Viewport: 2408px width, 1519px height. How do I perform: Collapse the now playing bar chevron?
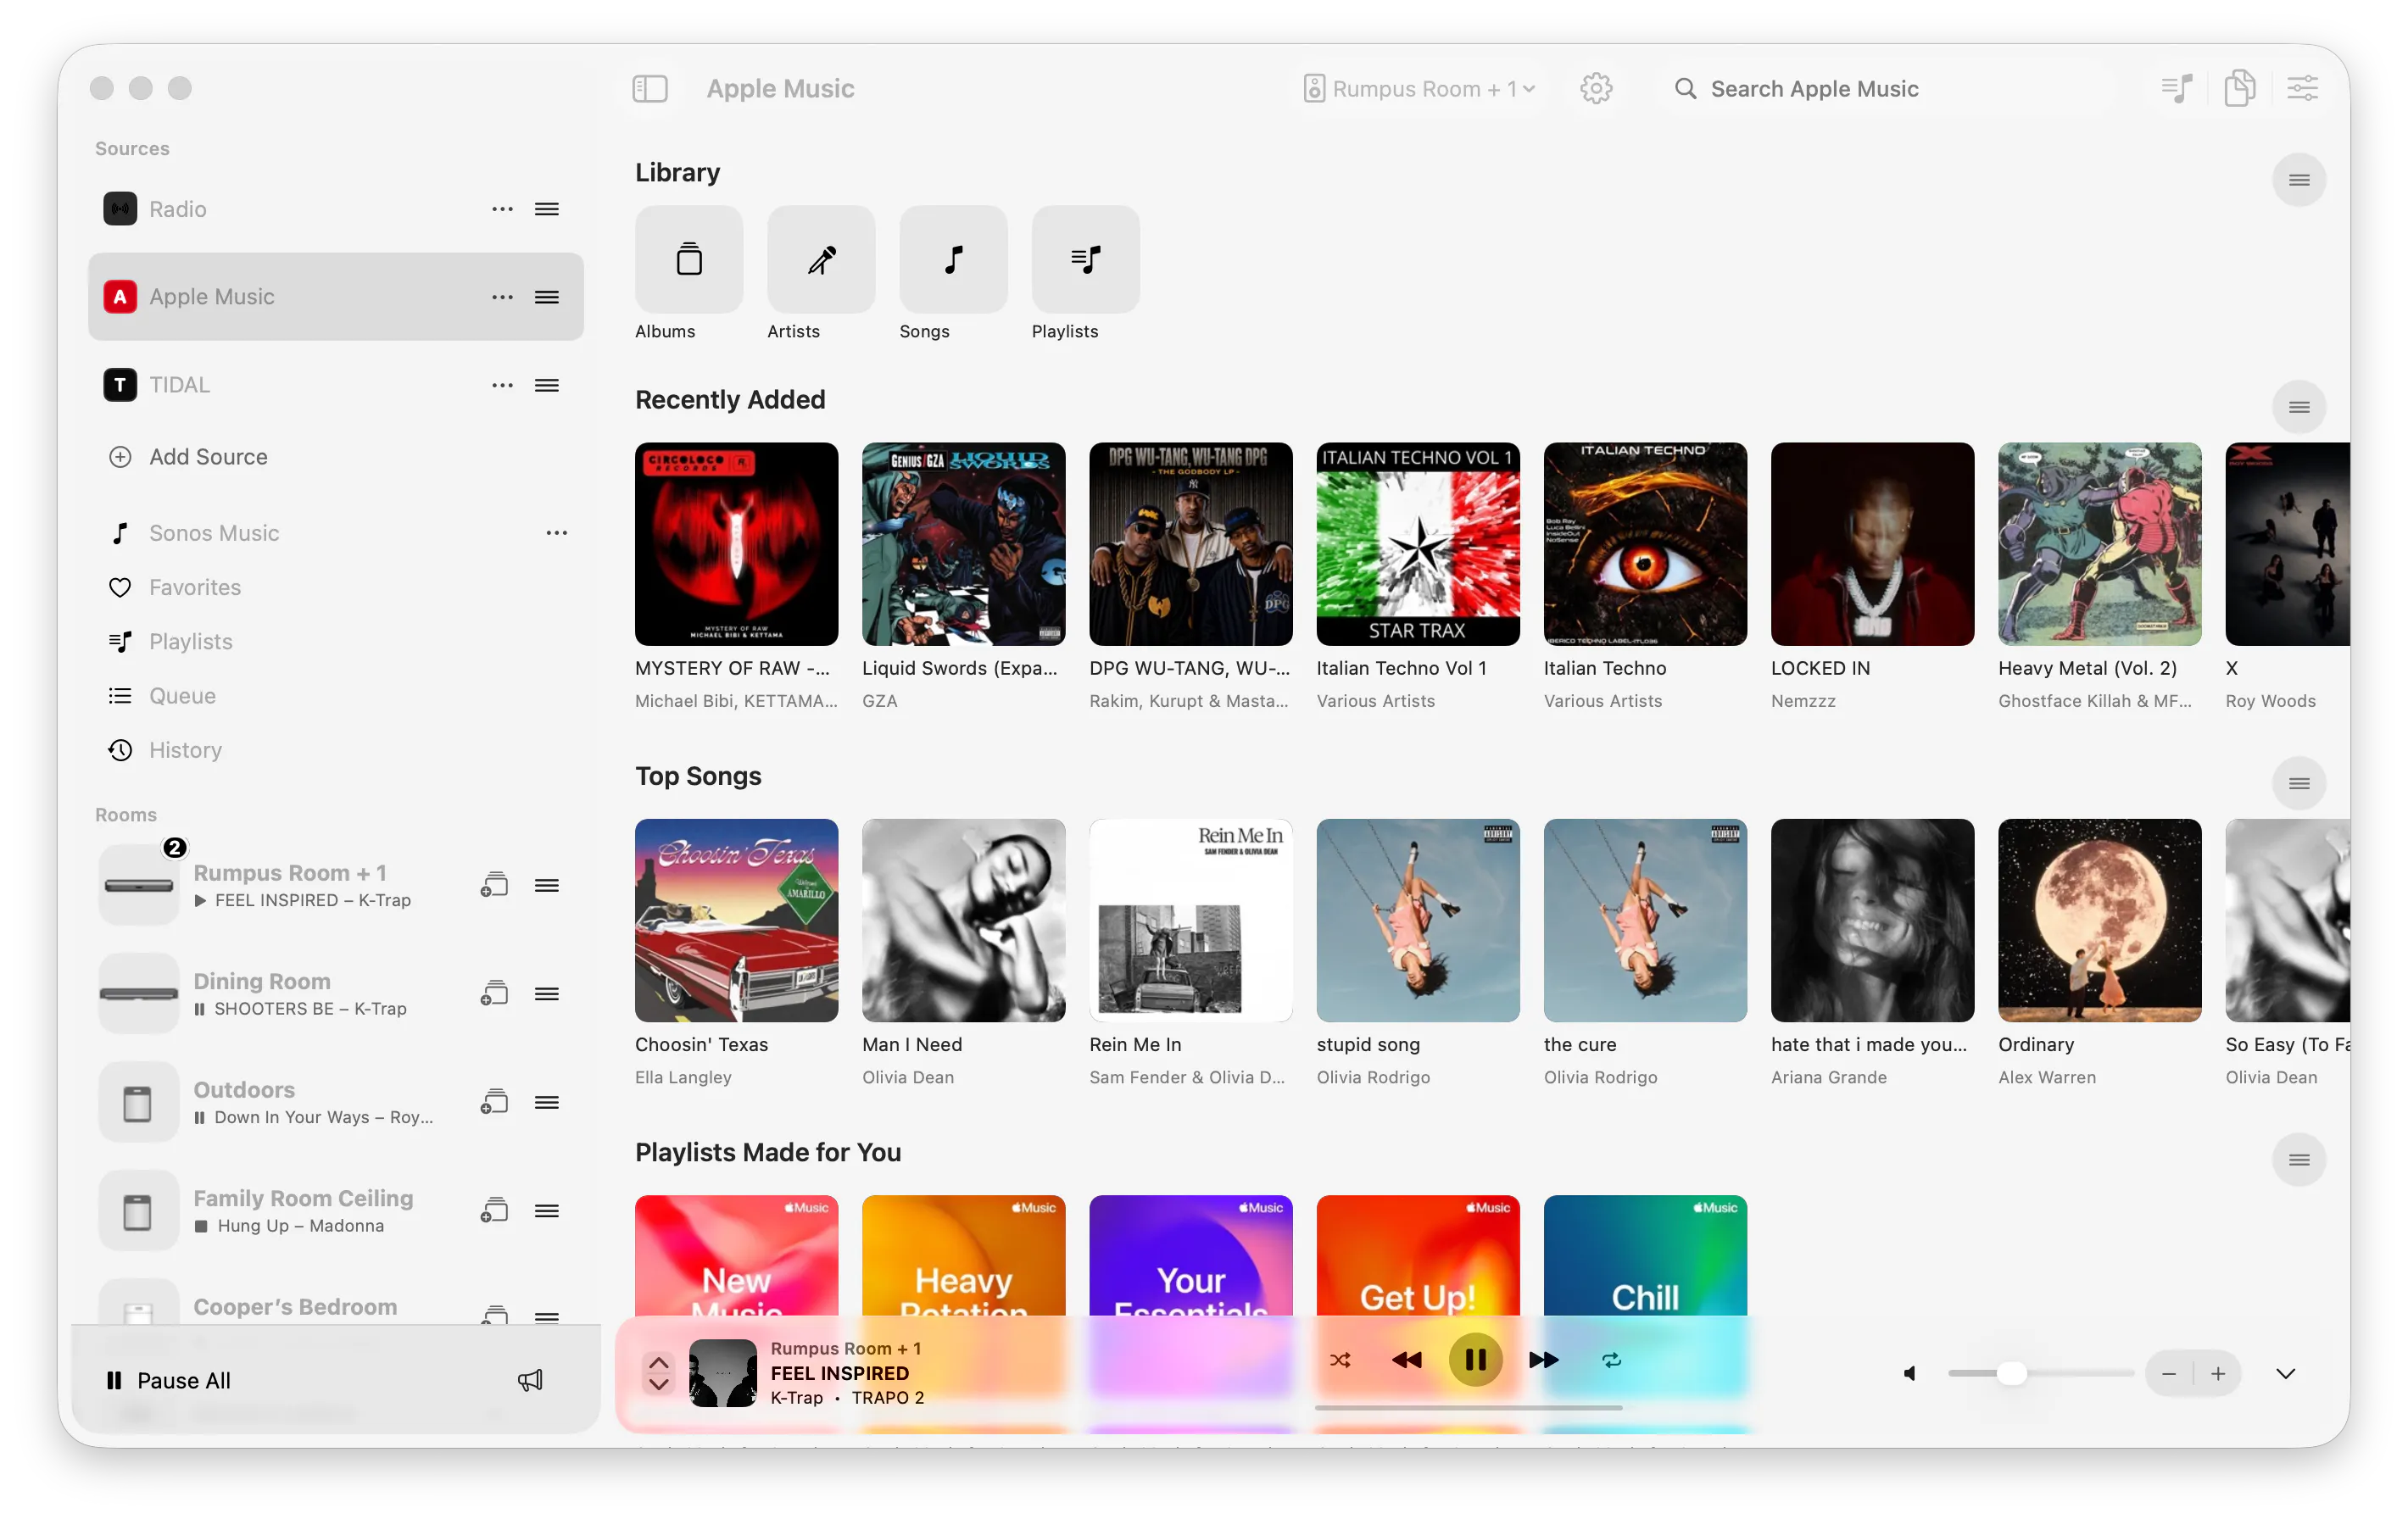click(2285, 1373)
